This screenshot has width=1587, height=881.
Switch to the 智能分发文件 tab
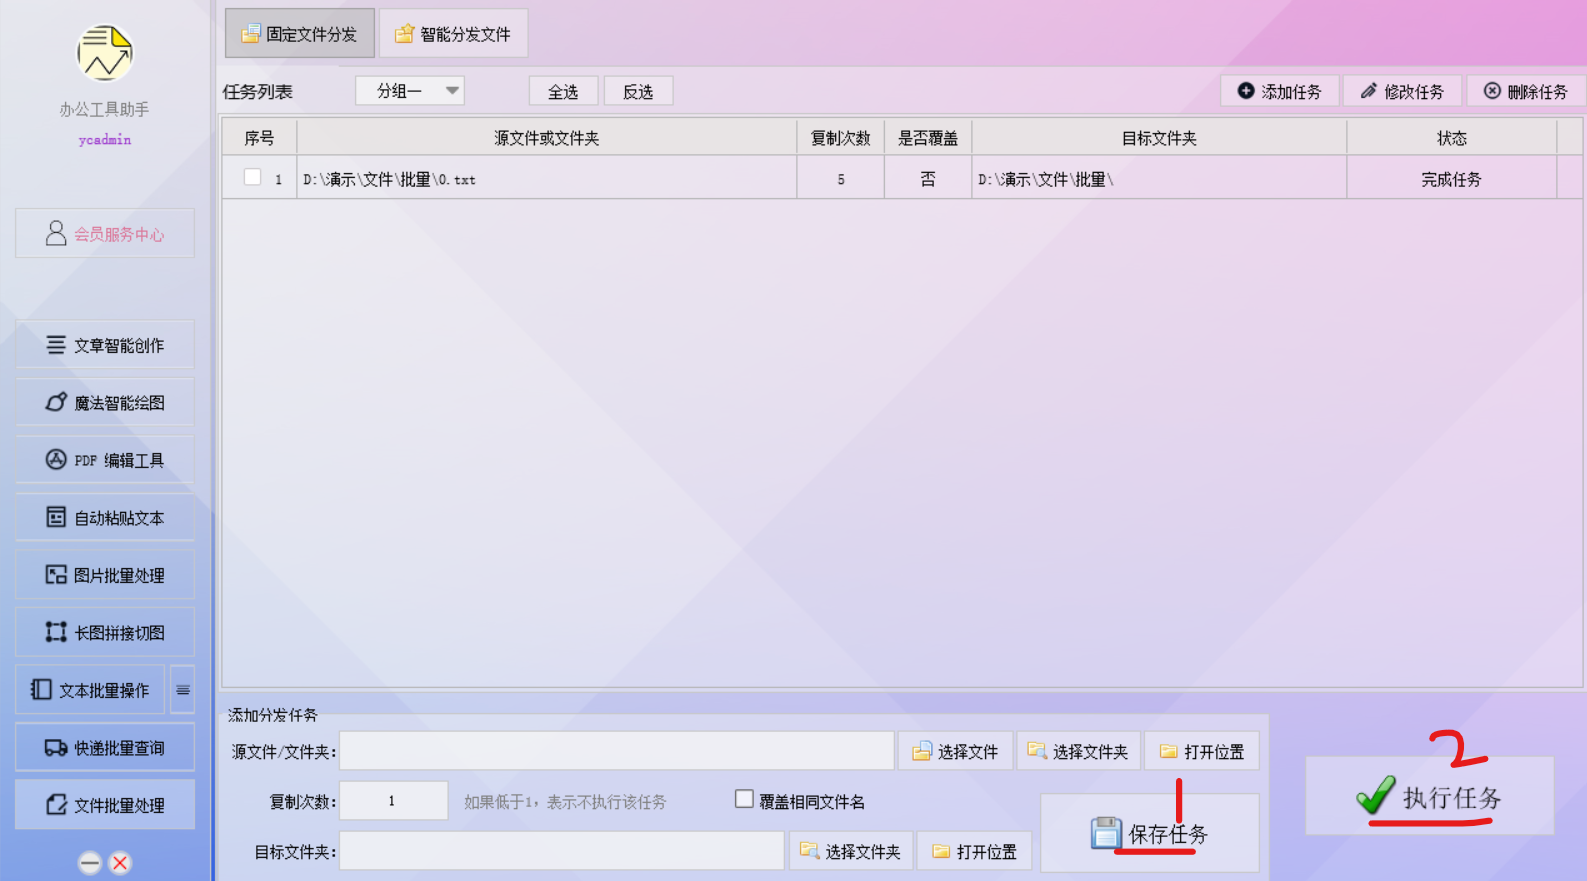point(454,34)
